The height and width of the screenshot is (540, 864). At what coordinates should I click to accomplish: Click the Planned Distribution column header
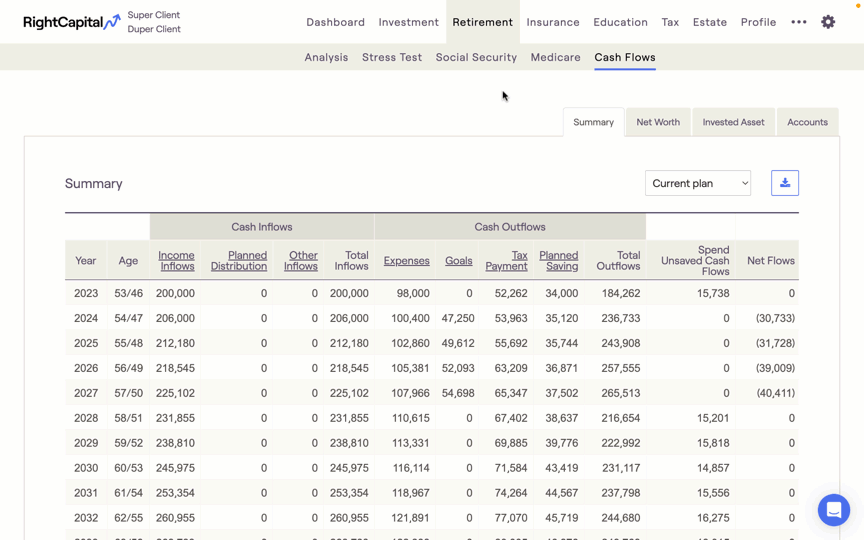[x=240, y=261]
